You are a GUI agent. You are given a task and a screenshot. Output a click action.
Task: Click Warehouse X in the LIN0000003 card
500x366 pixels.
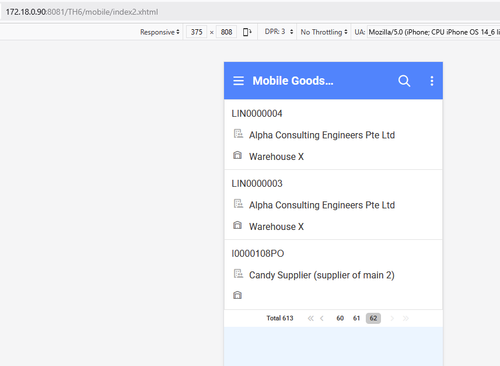[x=276, y=226]
